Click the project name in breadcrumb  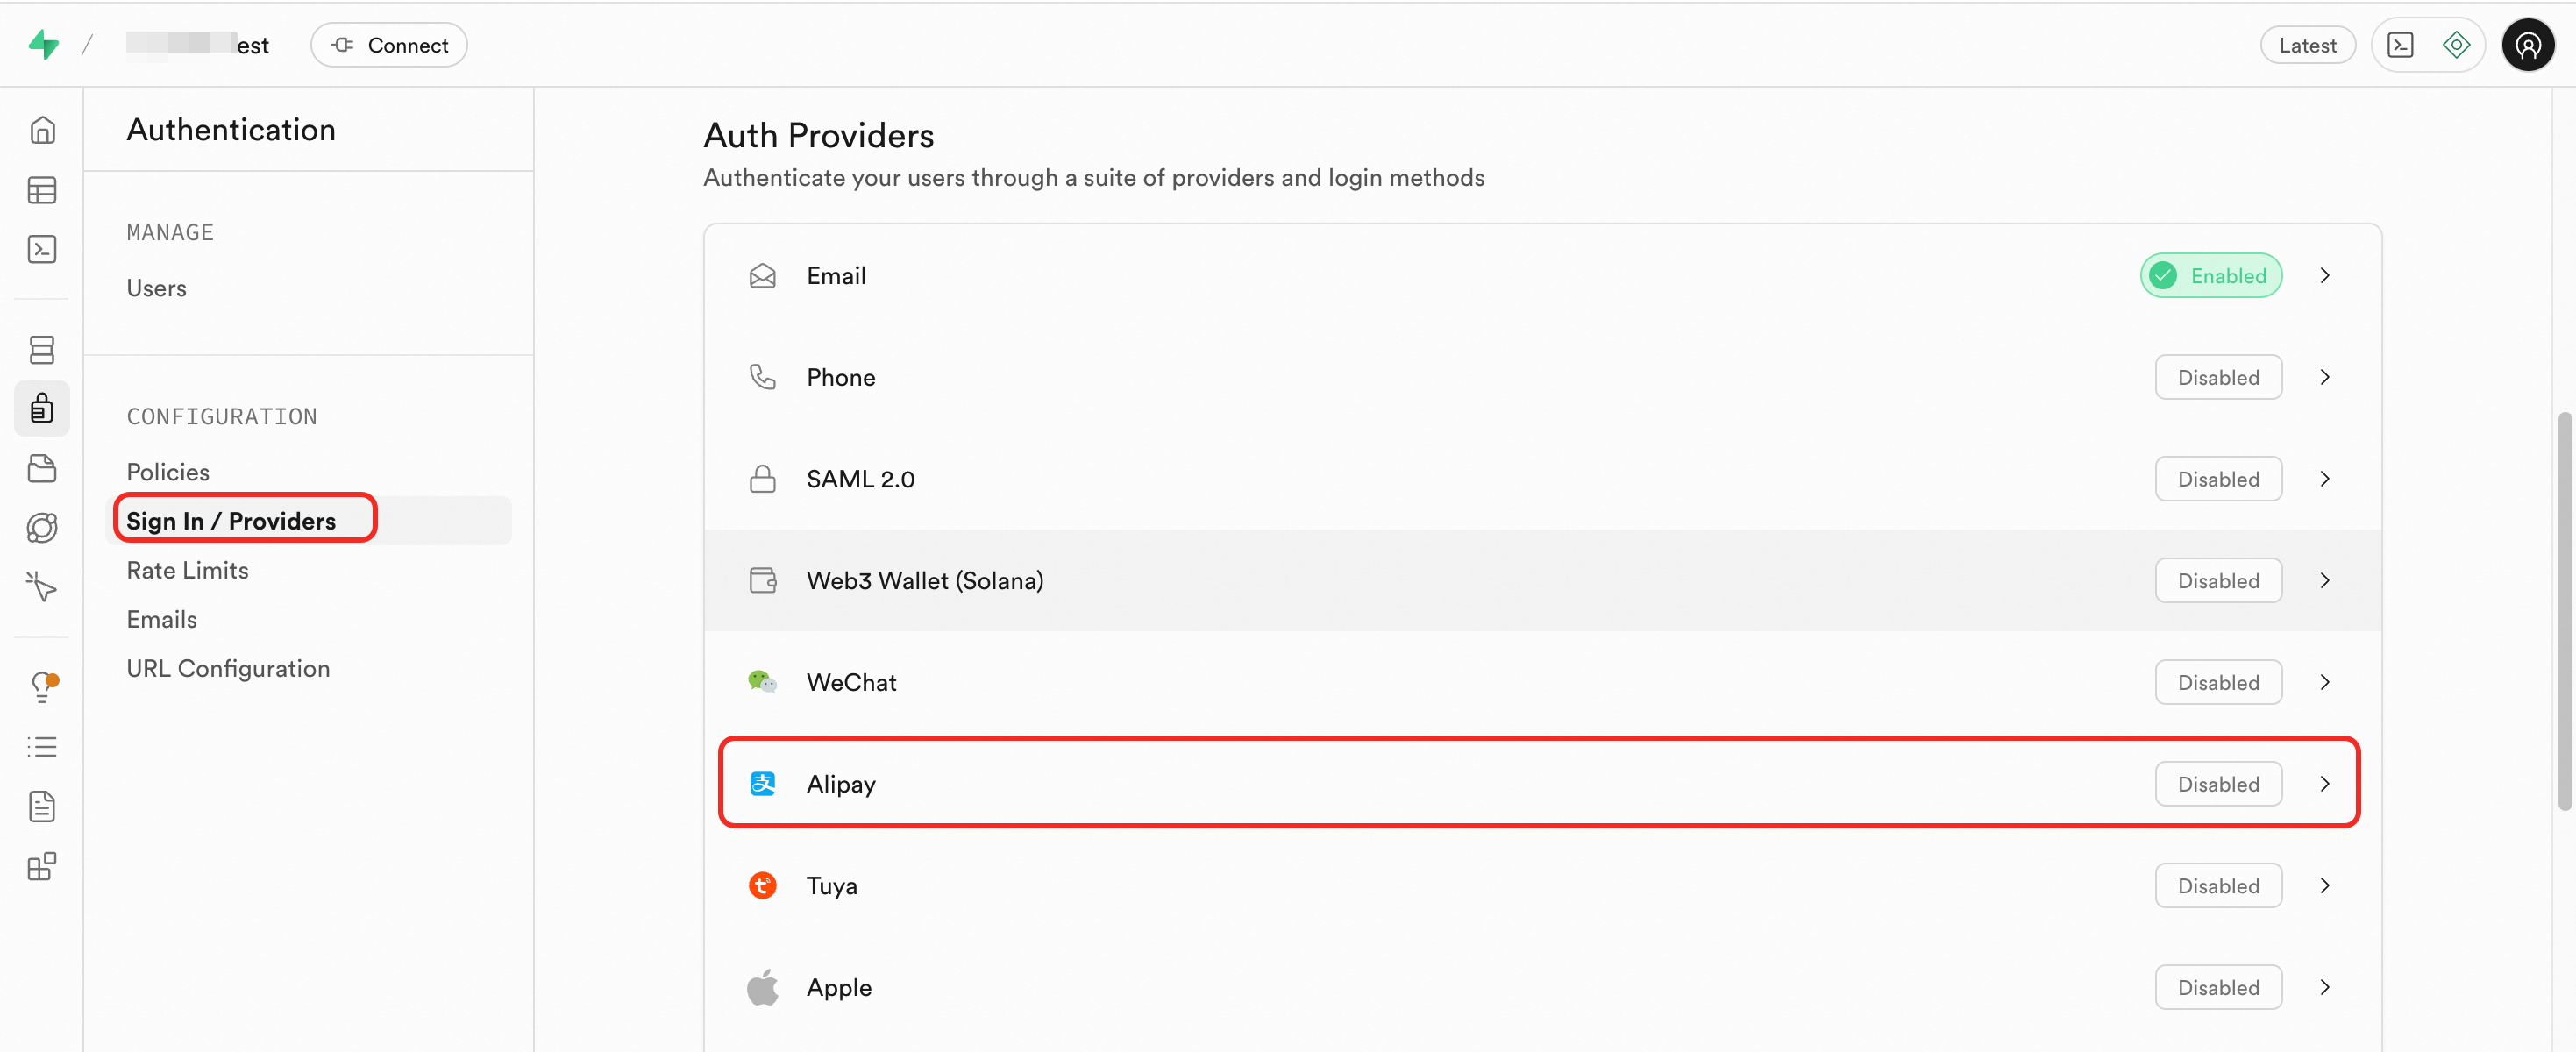198,45
